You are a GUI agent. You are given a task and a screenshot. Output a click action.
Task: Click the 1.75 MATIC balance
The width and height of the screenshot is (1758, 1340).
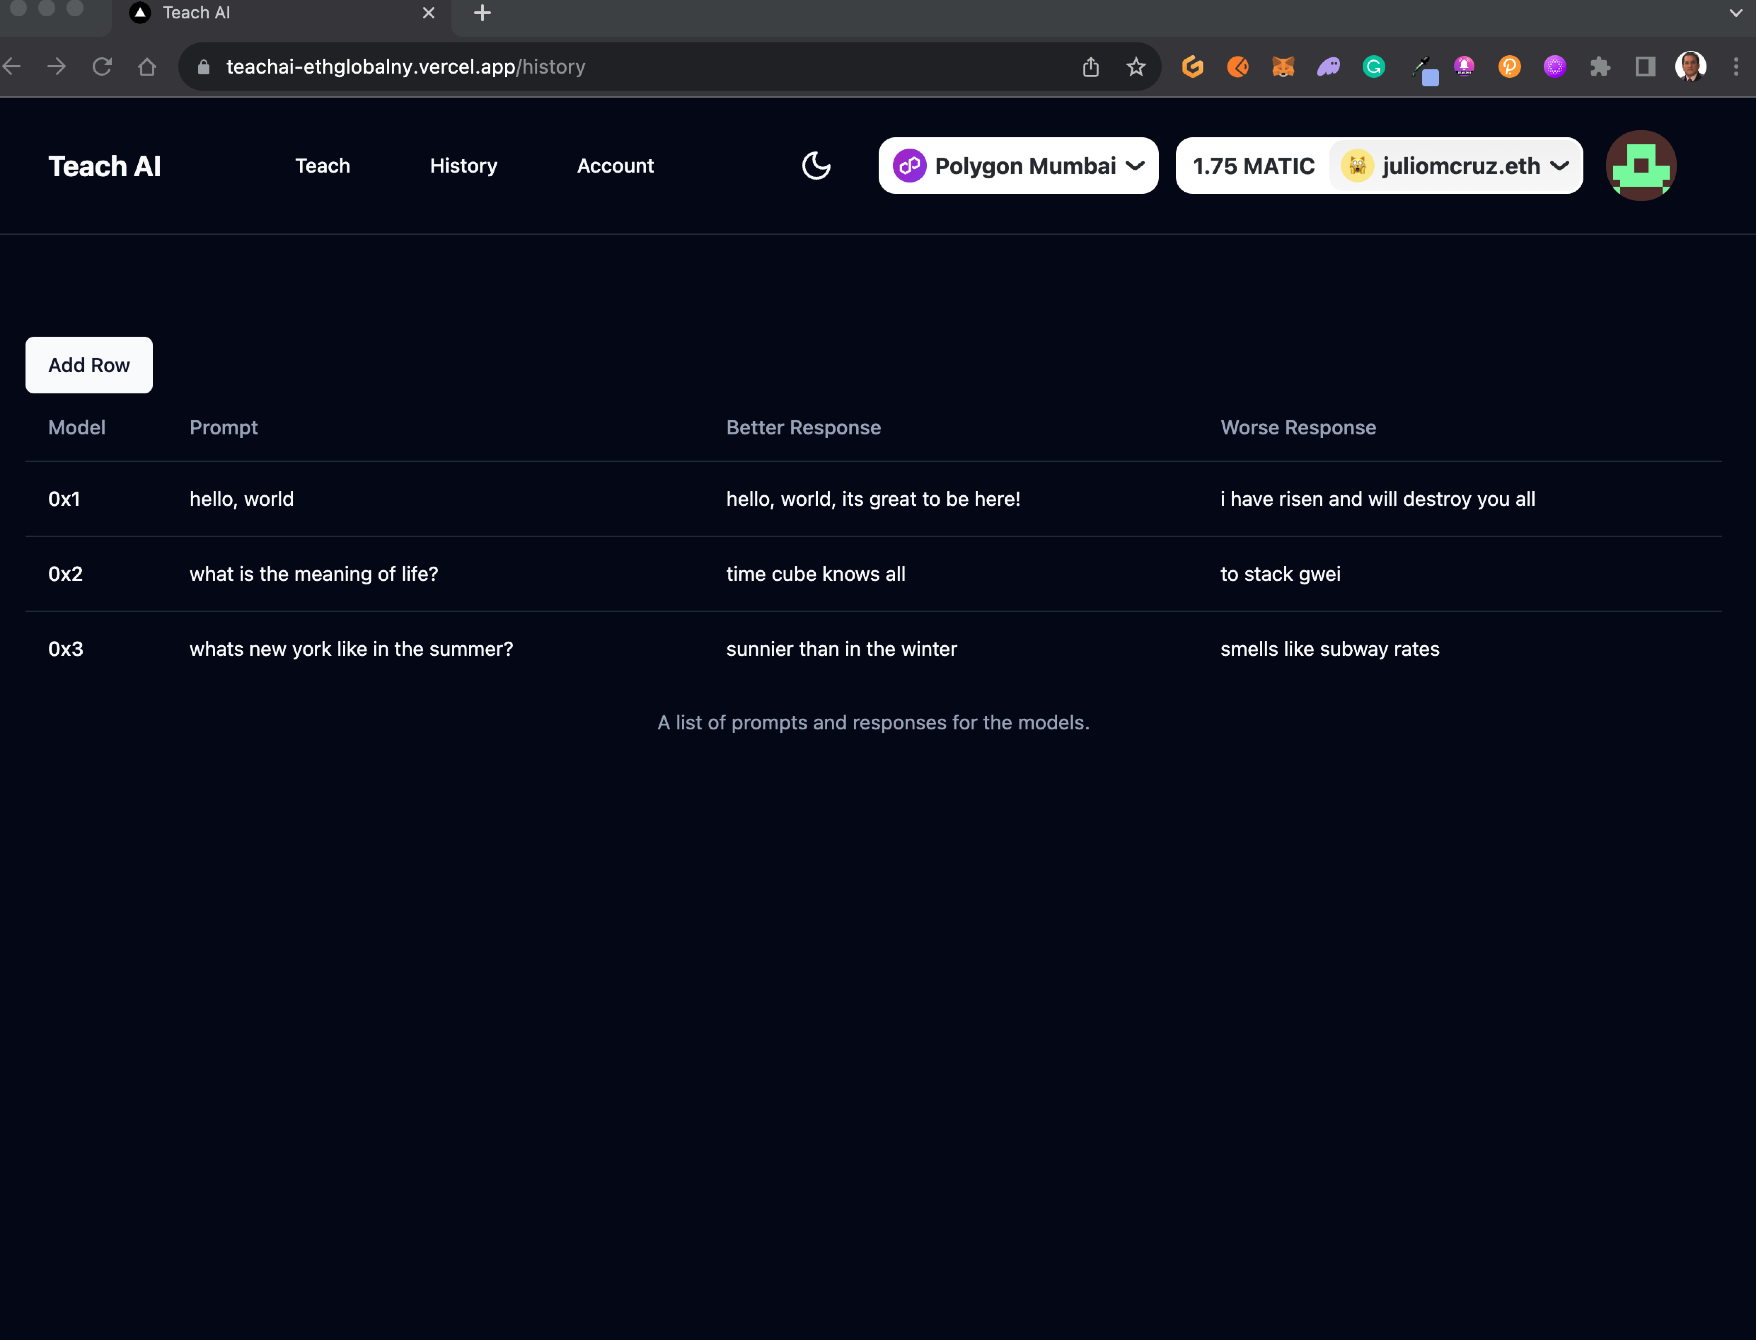pyautogui.click(x=1253, y=166)
